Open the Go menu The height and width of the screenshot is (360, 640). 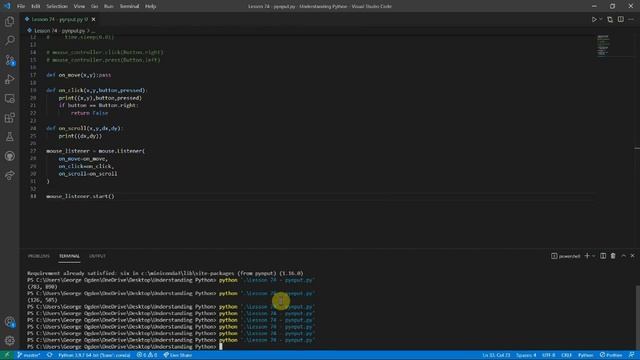(x=94, y=6)
